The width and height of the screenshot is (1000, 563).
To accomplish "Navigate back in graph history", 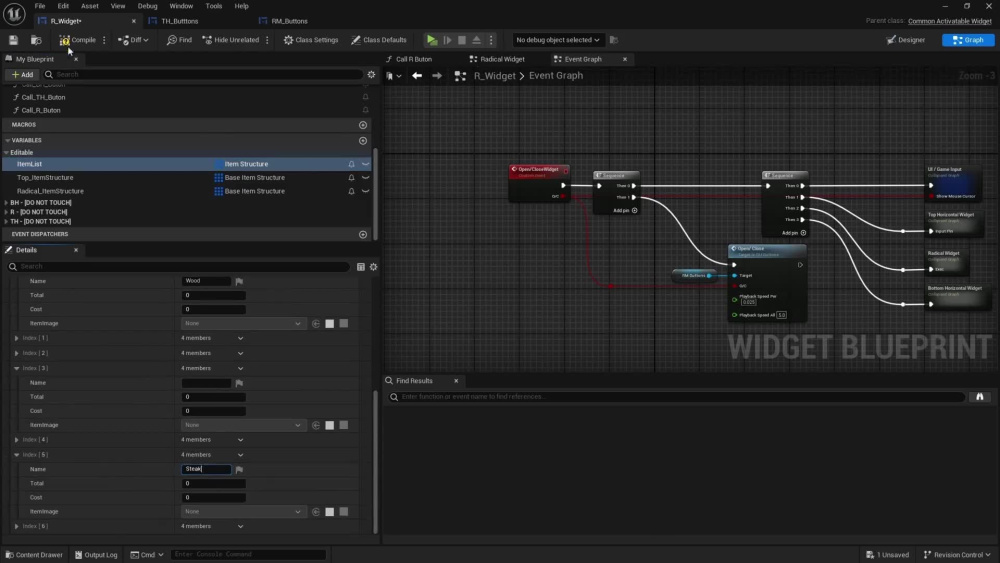I will tap(416, 75).
